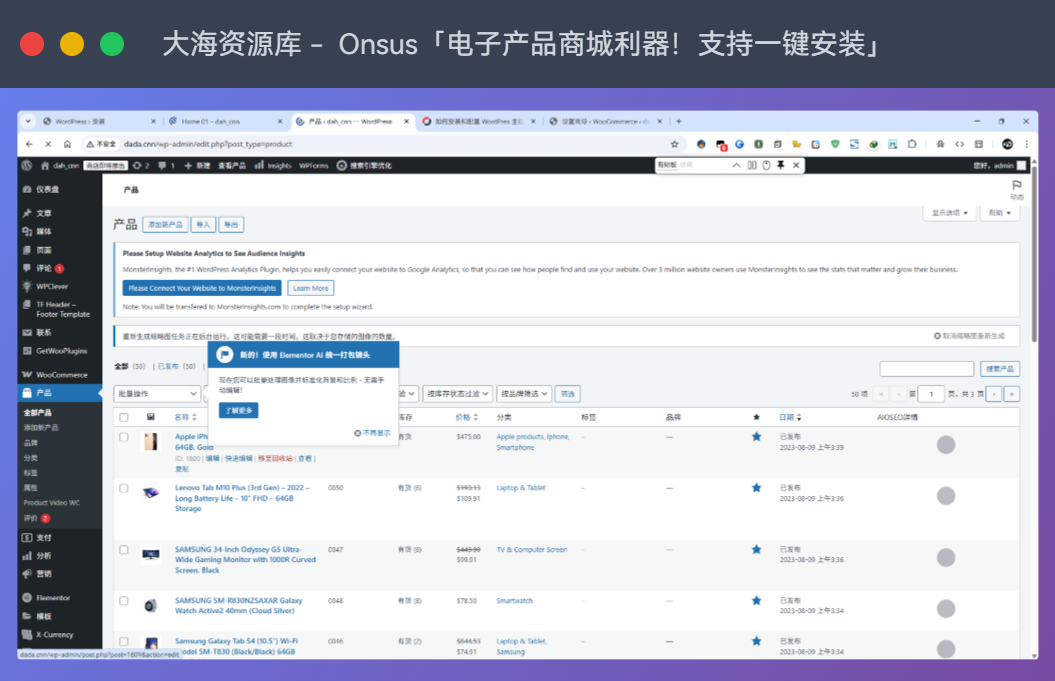Image resolution: width=1055 pixels, height=681 pixels.
Task: Toggle the select-all checkbox in table header
Action: [x=124, y=417]
